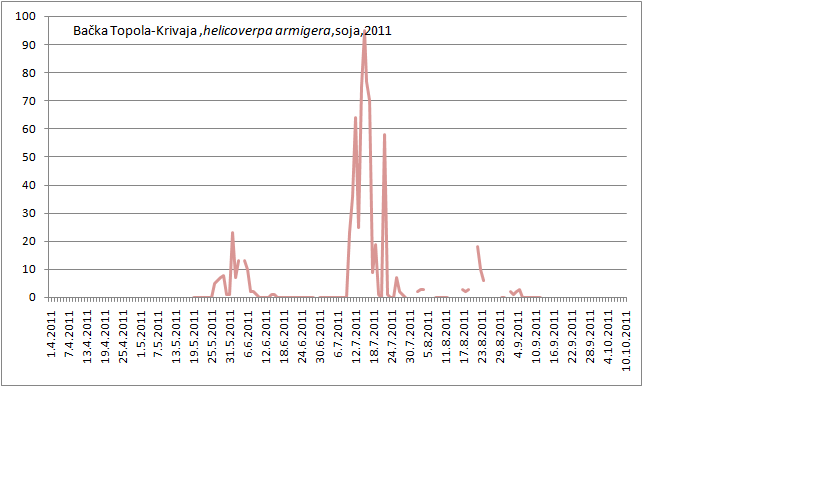
Task: Click the x-axis date 12.7.2011
Action: click(x=356, y=338)
